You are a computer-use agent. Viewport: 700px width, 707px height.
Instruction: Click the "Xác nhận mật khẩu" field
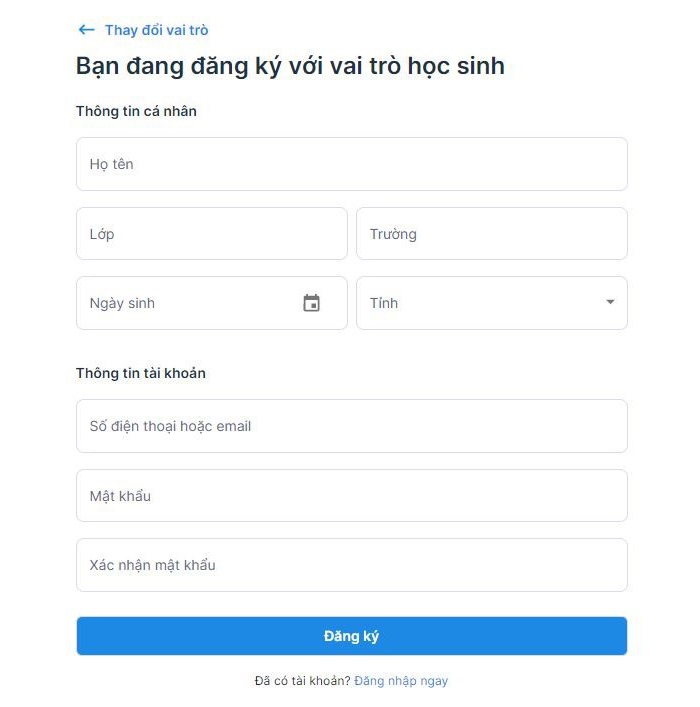click(x=351, y=565)
